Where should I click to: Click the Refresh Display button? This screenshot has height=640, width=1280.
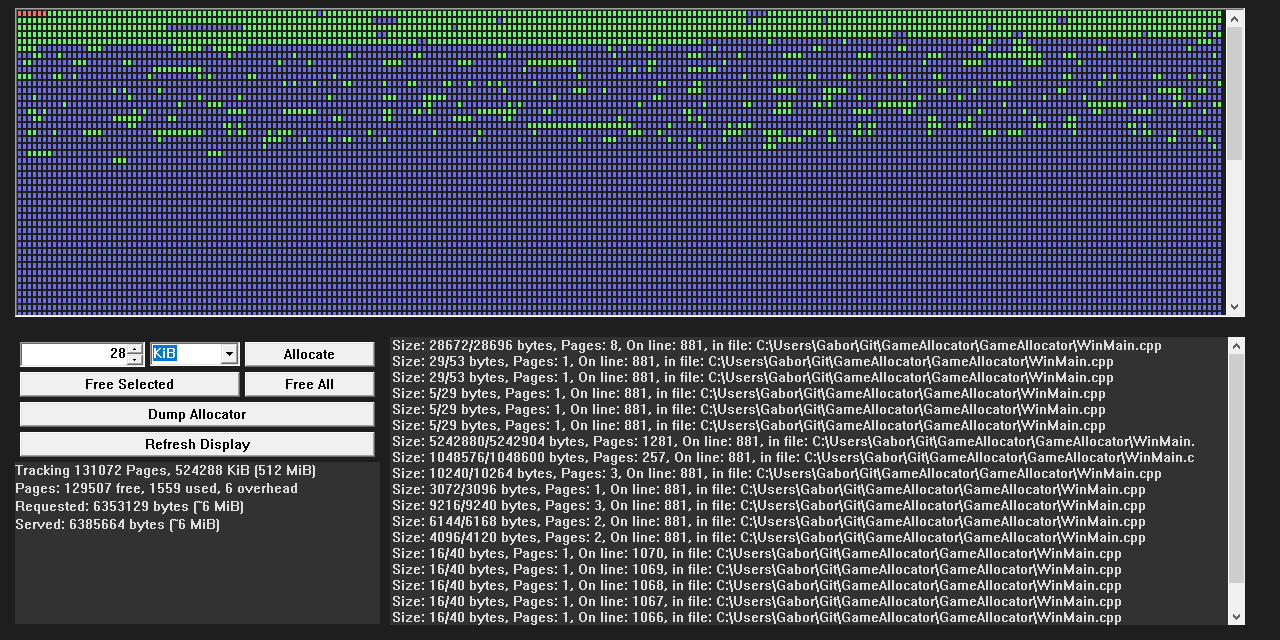pyautogui.click(x=196, y=443)
